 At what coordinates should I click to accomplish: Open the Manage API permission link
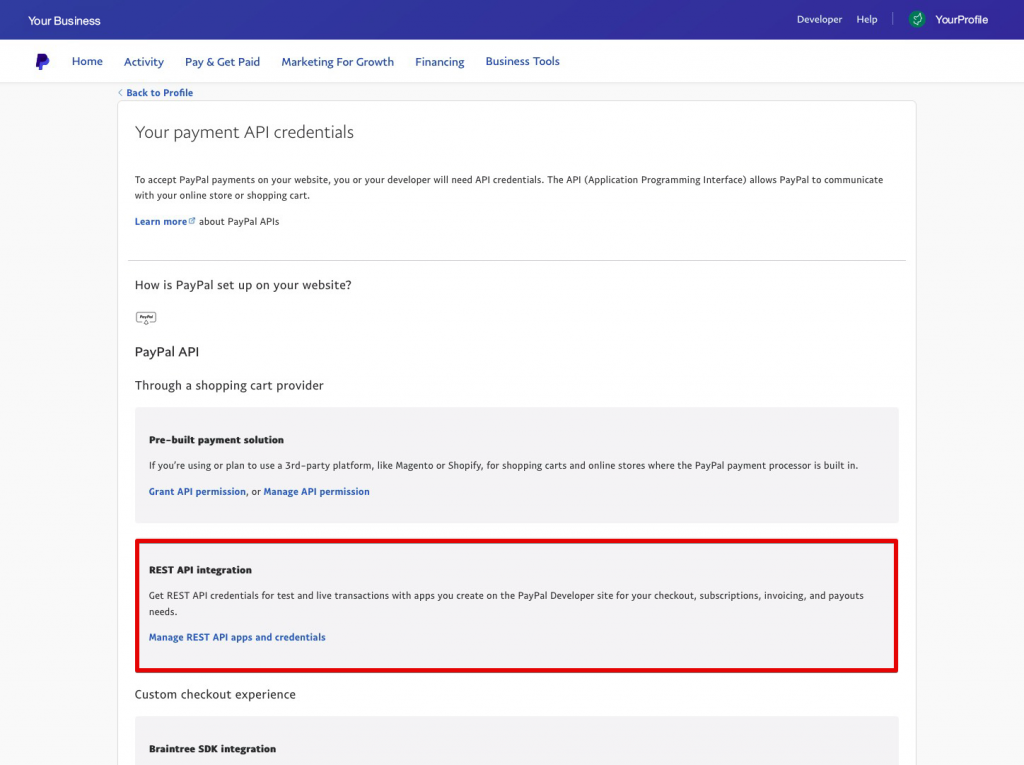pyautogui.click(x=316, y=492)
